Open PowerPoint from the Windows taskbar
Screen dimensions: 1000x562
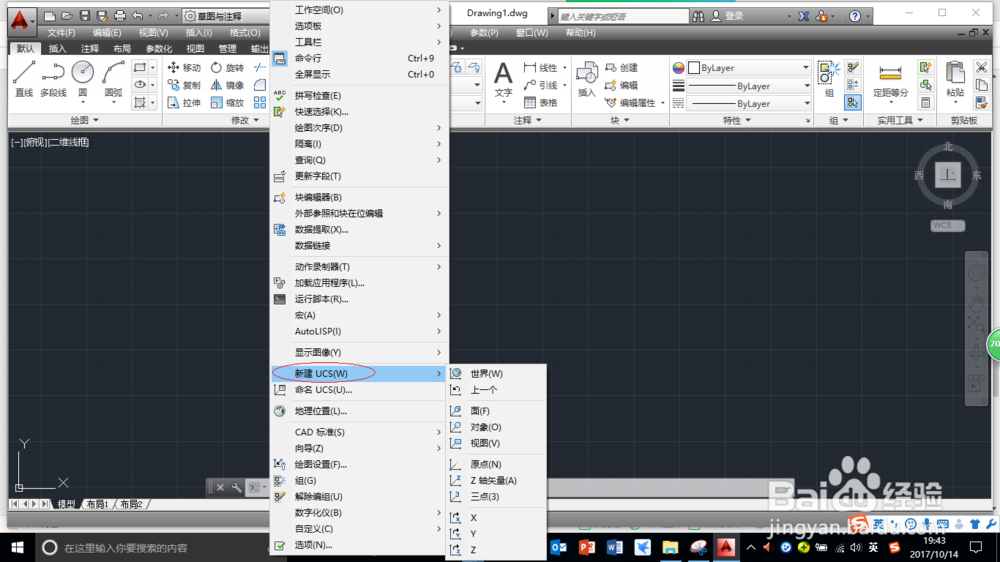coord(587,547)
